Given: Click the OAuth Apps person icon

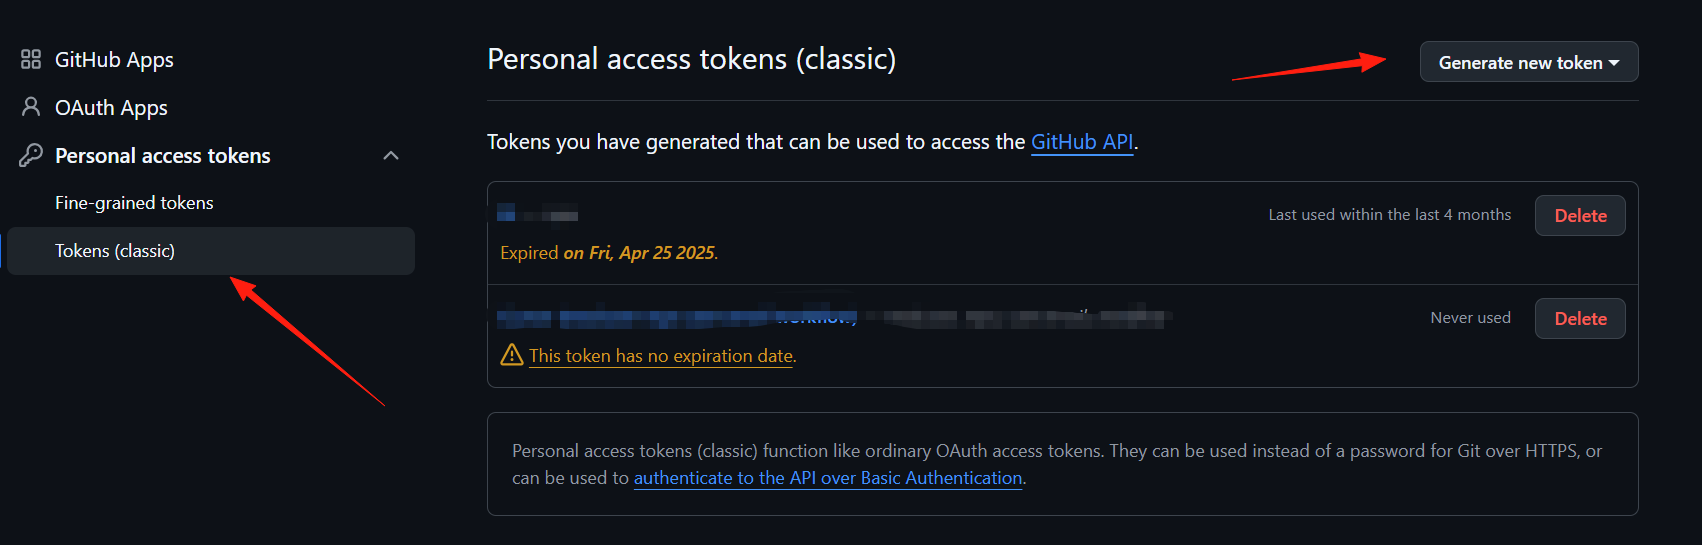Looking at the screenshot, I should [x=31, y=107].
